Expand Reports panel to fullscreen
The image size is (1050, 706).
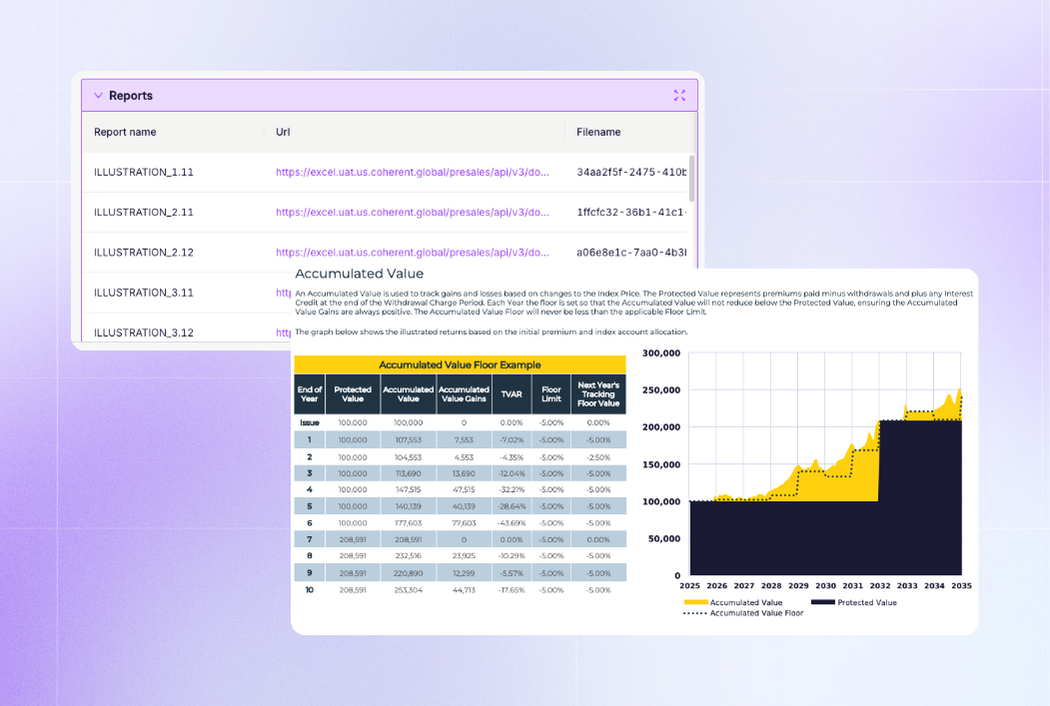[680, 96]
